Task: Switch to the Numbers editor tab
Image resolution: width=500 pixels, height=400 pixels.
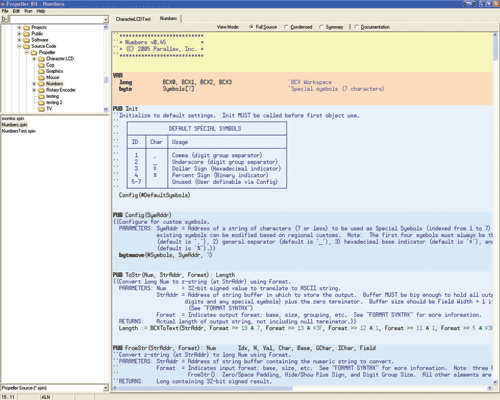Action: click(x=168, y=19)
